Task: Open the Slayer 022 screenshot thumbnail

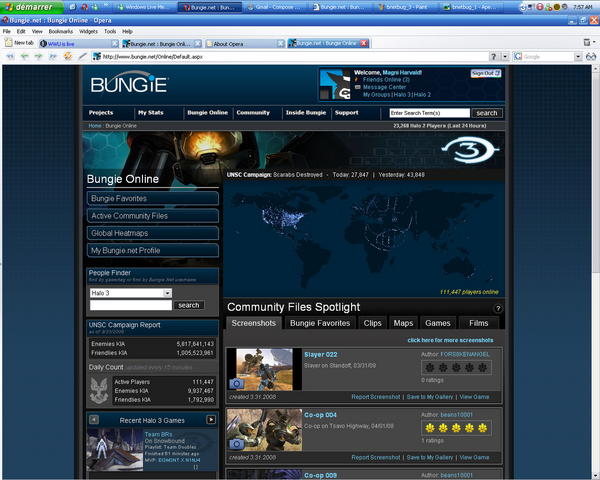Action: (264, 369)
